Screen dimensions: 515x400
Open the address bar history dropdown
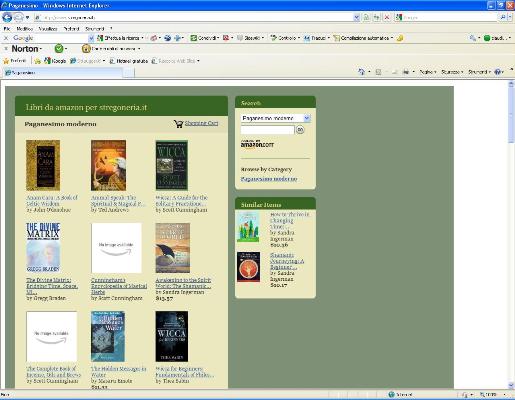pyautogui.click(x=356, y=17)
